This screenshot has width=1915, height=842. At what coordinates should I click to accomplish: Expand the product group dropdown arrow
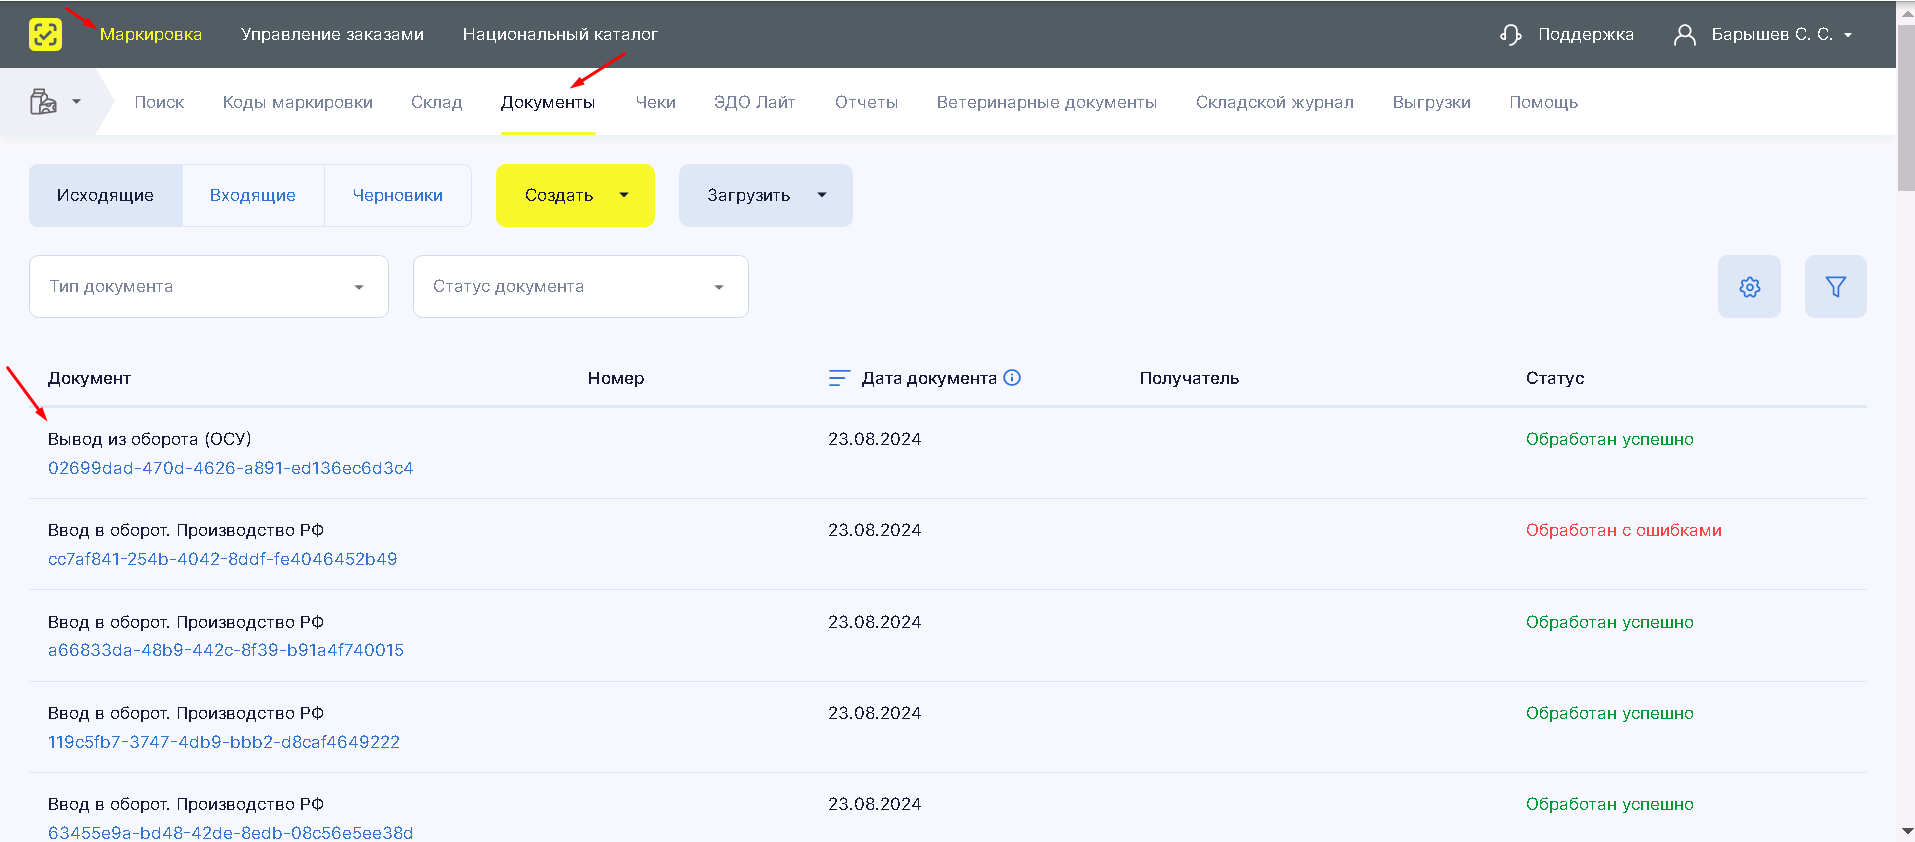[76, 102]
